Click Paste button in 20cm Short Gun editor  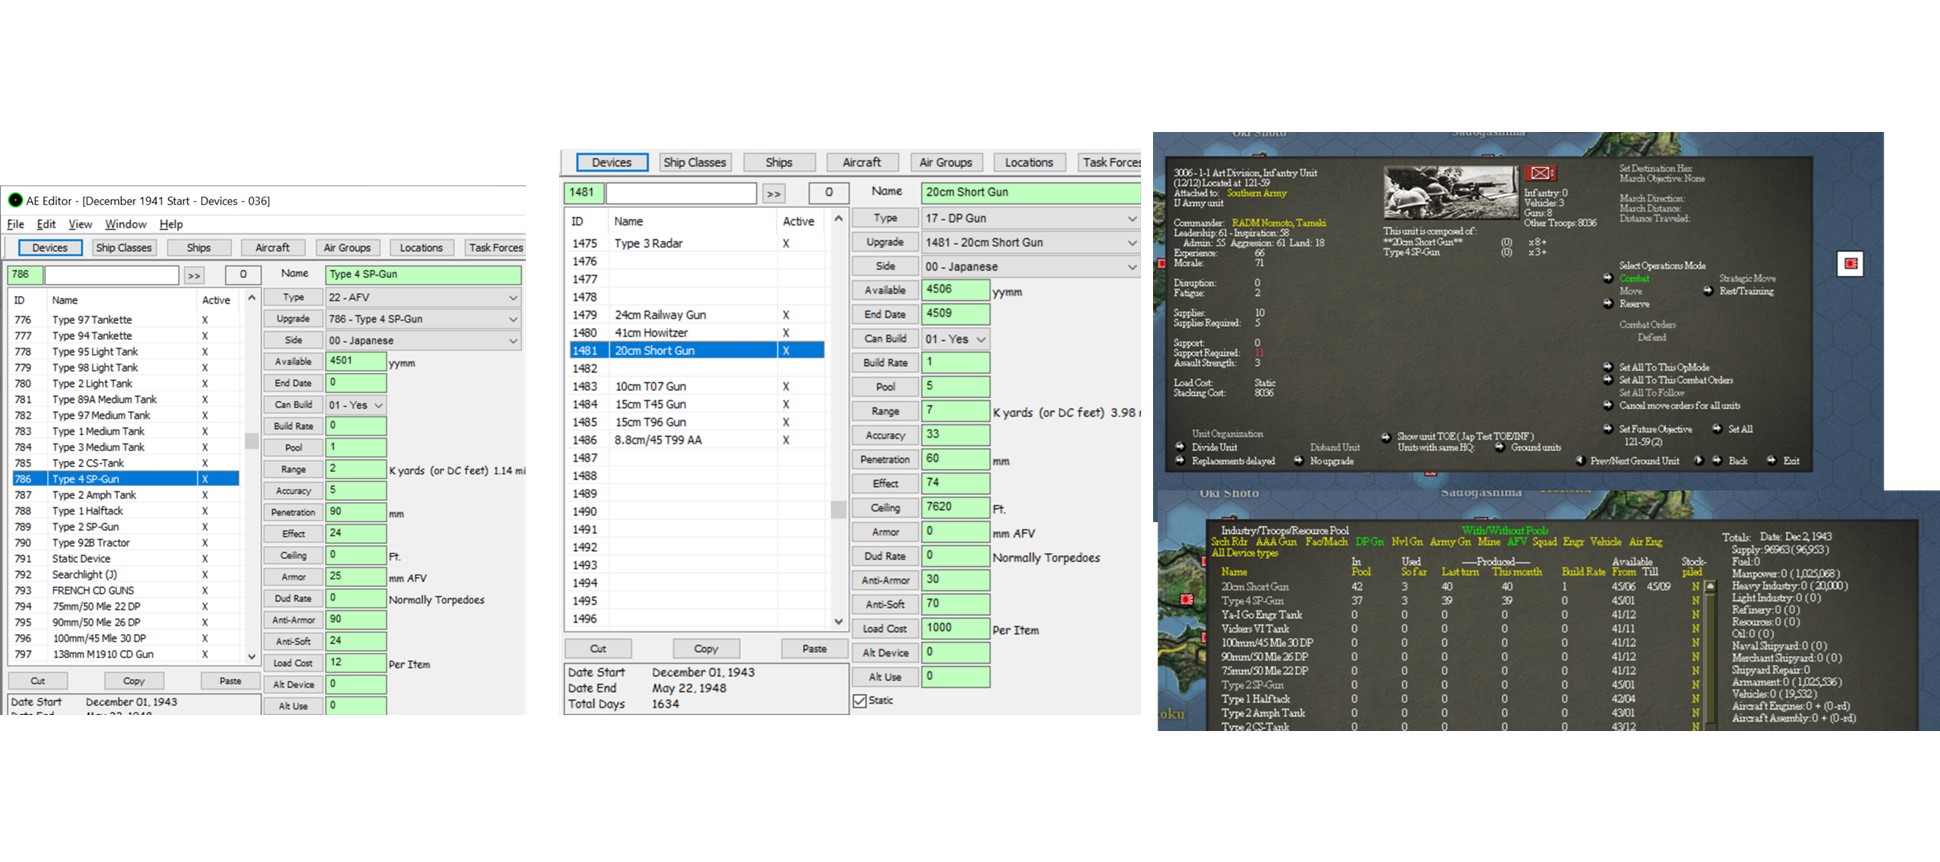coord(814,649)
